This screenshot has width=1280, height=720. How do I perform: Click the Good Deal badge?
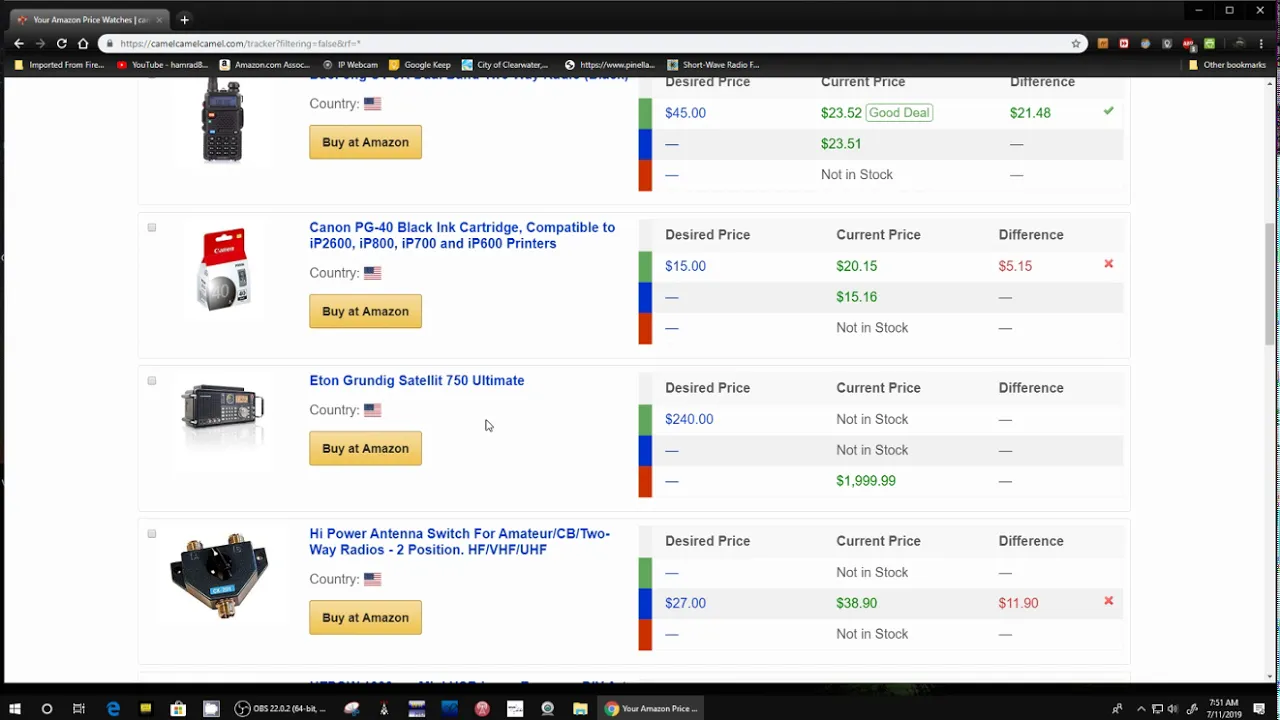click(899, 113)
